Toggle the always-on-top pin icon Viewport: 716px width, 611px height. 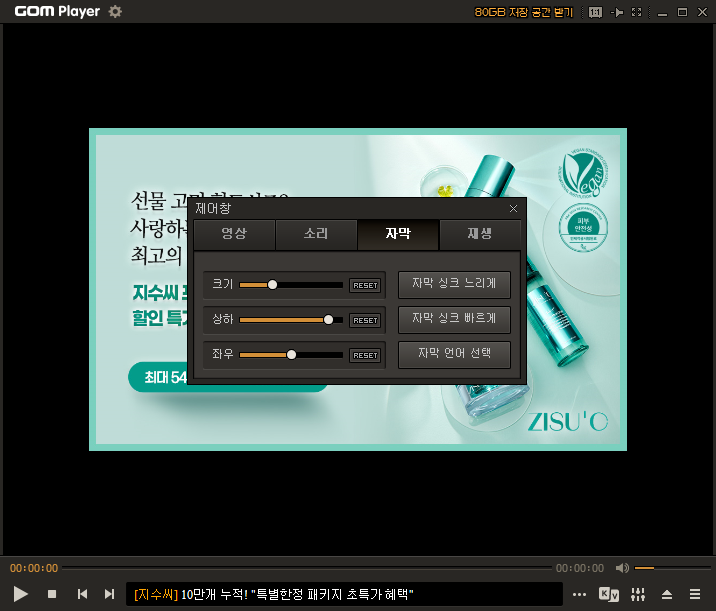click(x=617, y=12)
